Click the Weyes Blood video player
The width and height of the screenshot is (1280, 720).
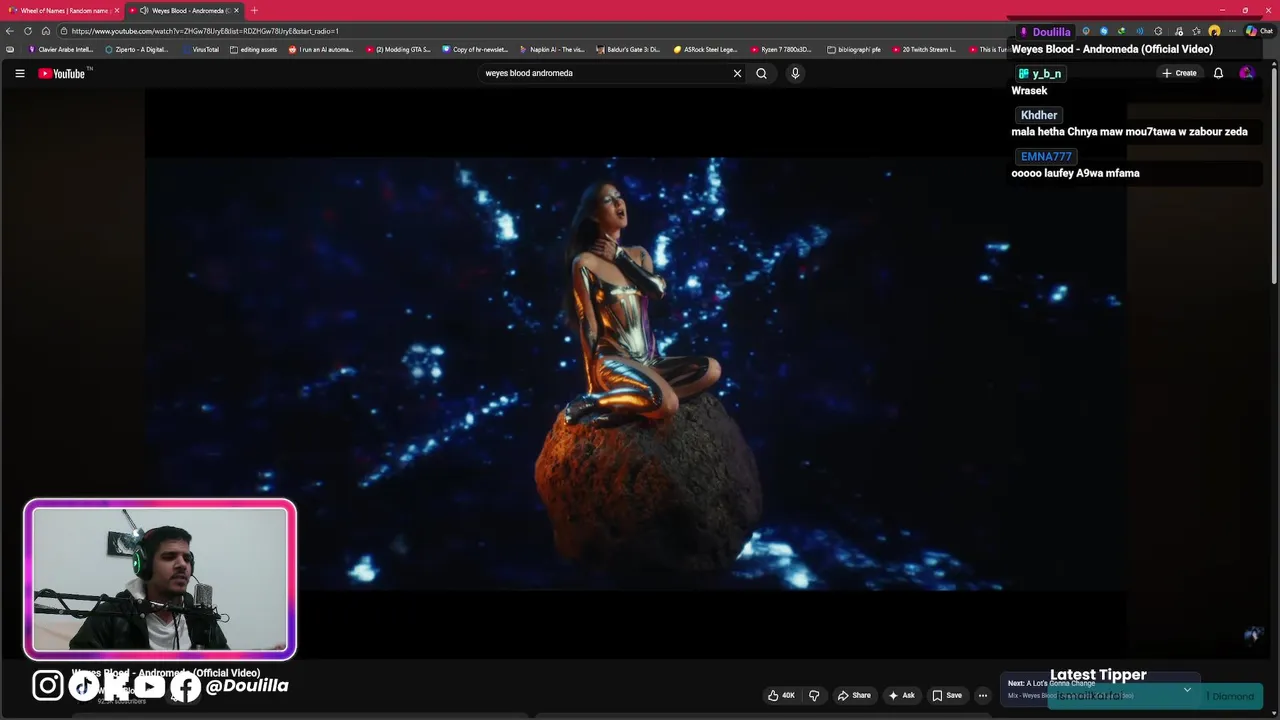(x=636, y=372)
